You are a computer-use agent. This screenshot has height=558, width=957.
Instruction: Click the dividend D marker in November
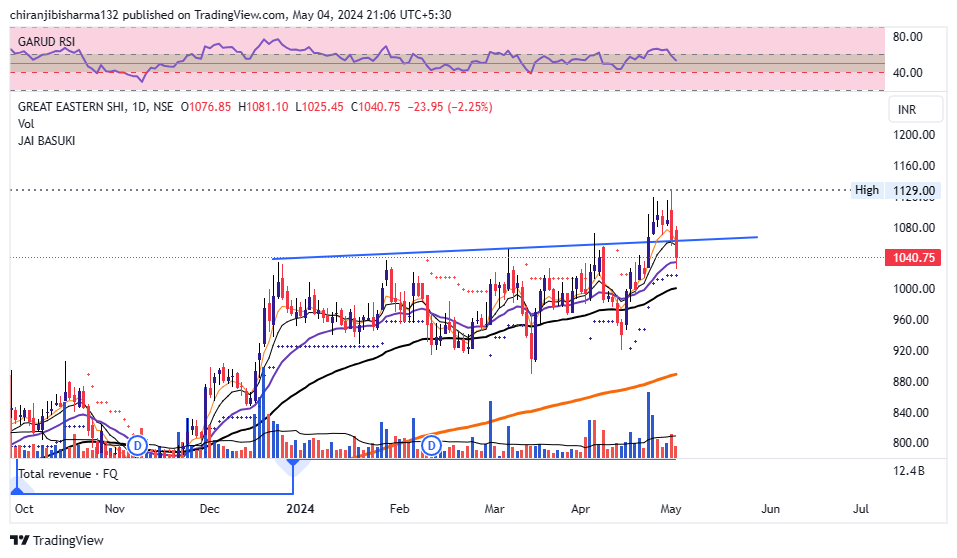click(x=138, y=446)
